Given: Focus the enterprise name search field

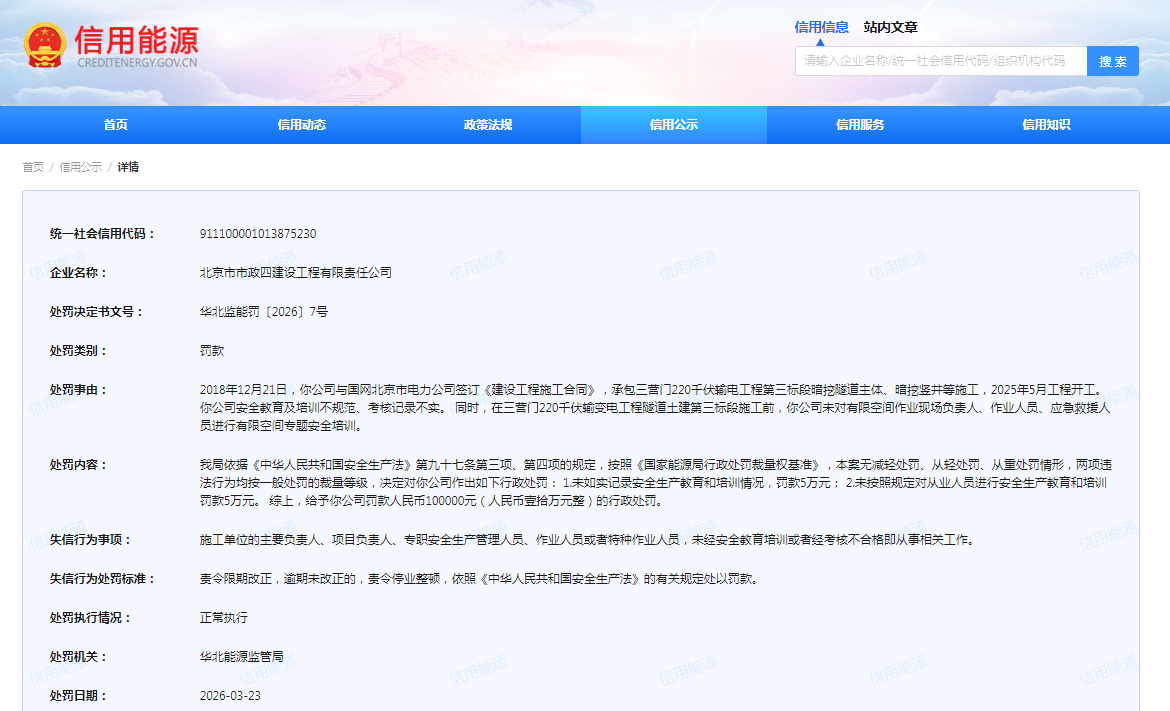Looking at the screenshot, I should (x=940, y=61).
